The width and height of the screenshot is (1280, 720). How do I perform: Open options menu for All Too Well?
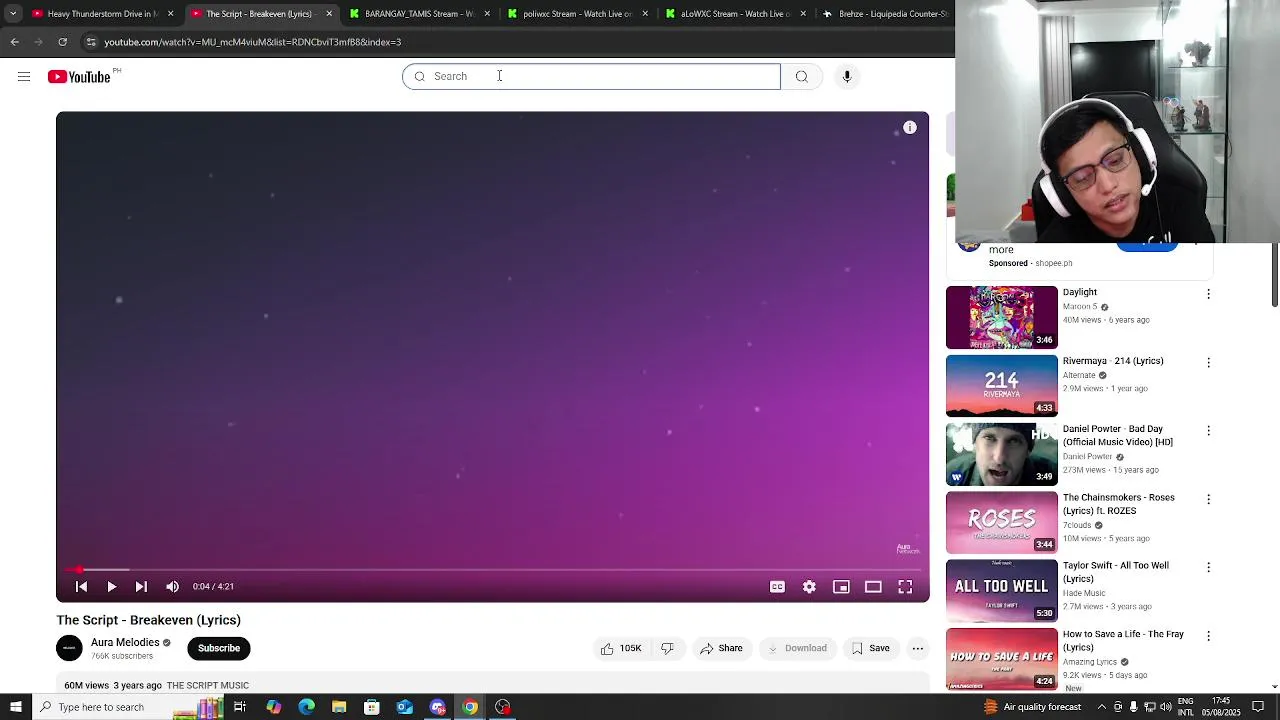point(1208,567)
